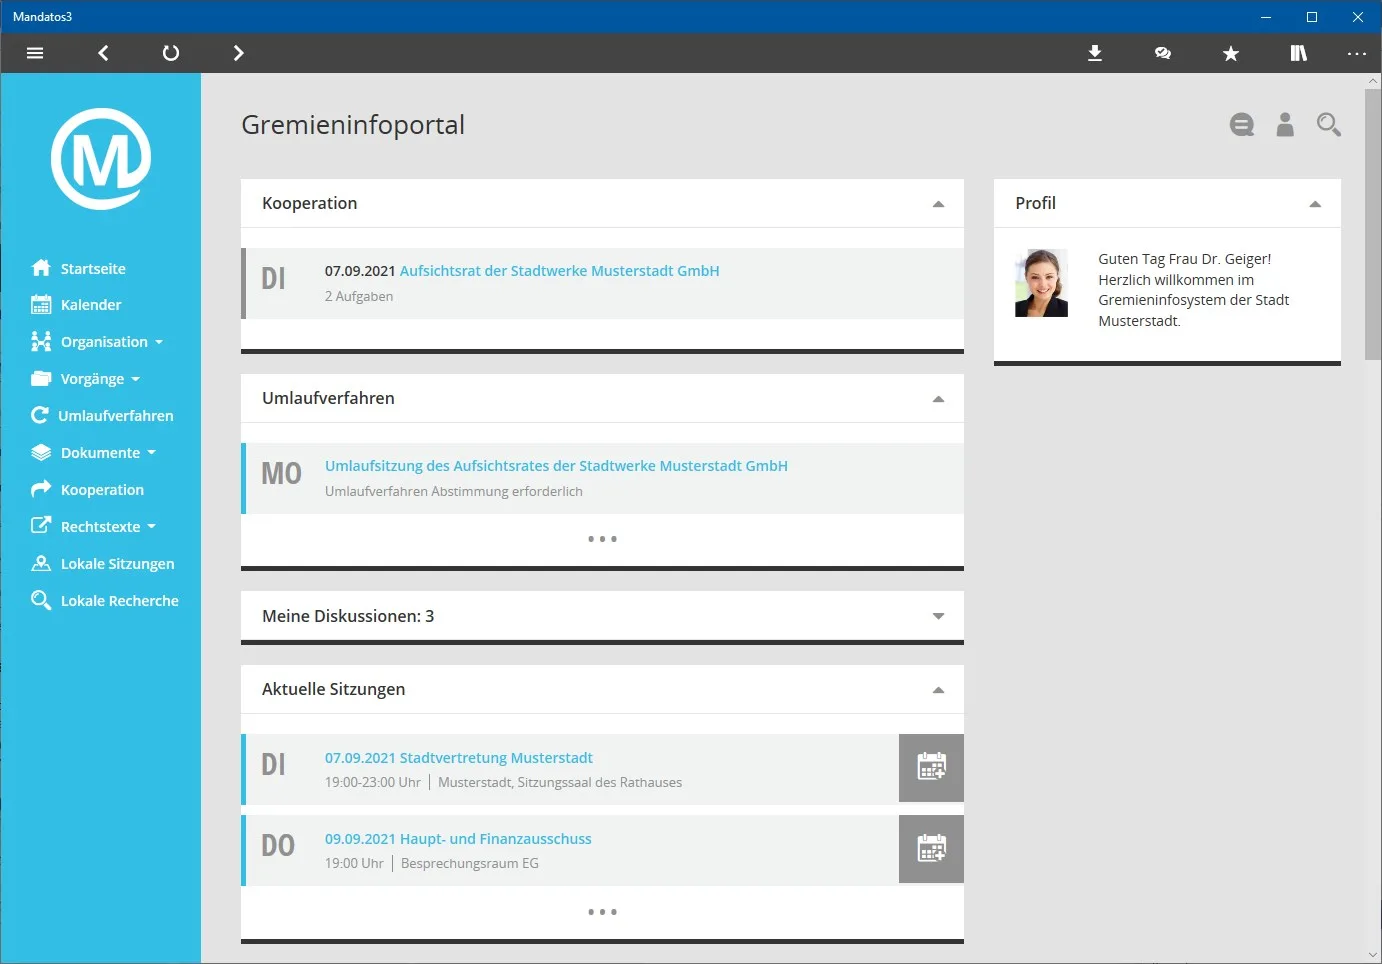Click the "2 Aufgaben" text
This screenshot has height=964, width=1382.
[359, 297]
